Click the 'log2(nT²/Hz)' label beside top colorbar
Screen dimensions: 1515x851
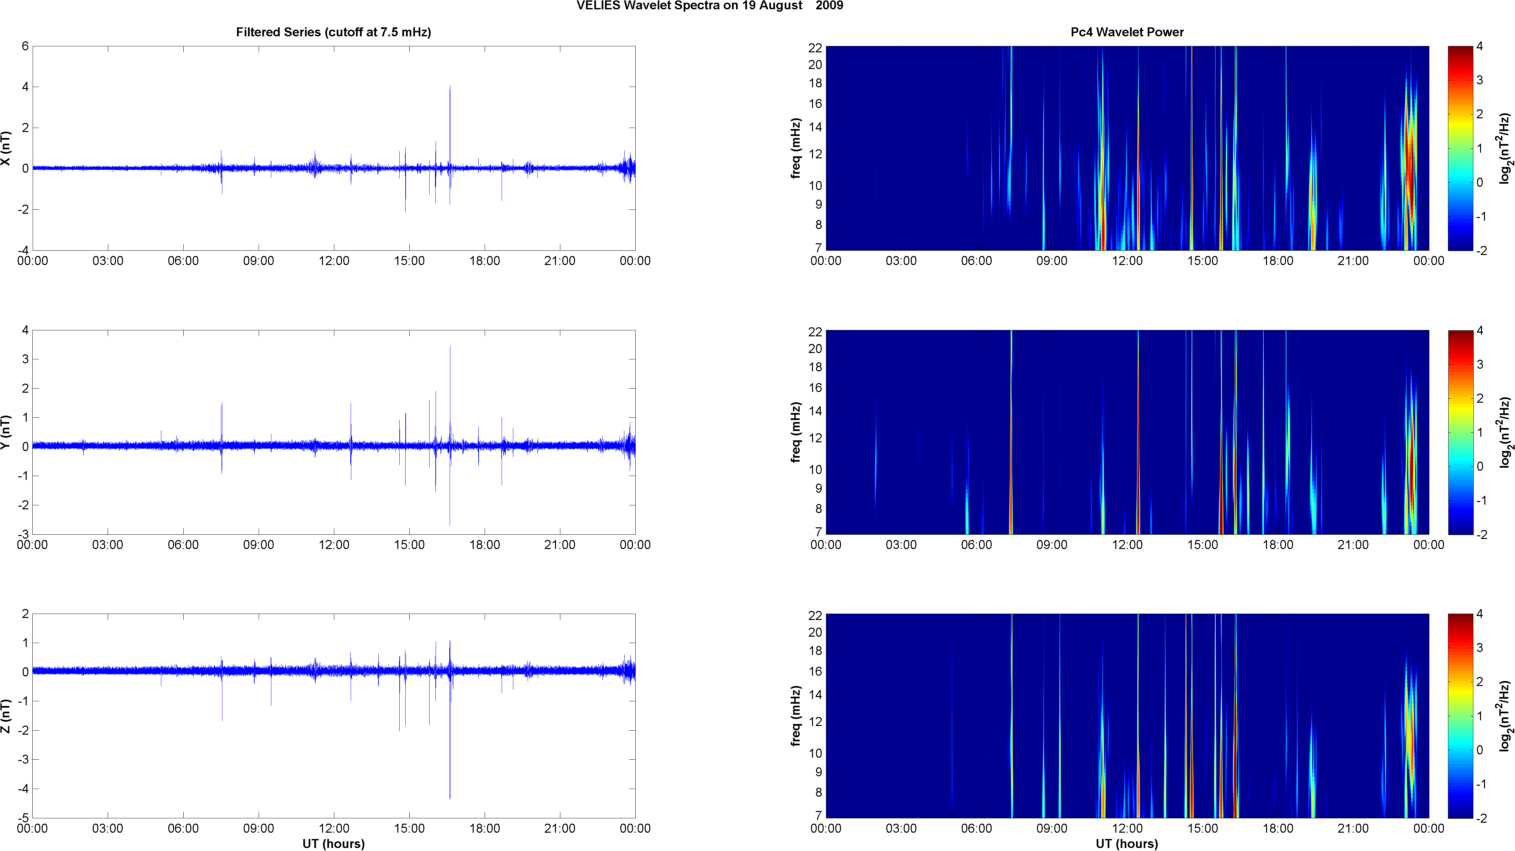[x=1505, y=148]
